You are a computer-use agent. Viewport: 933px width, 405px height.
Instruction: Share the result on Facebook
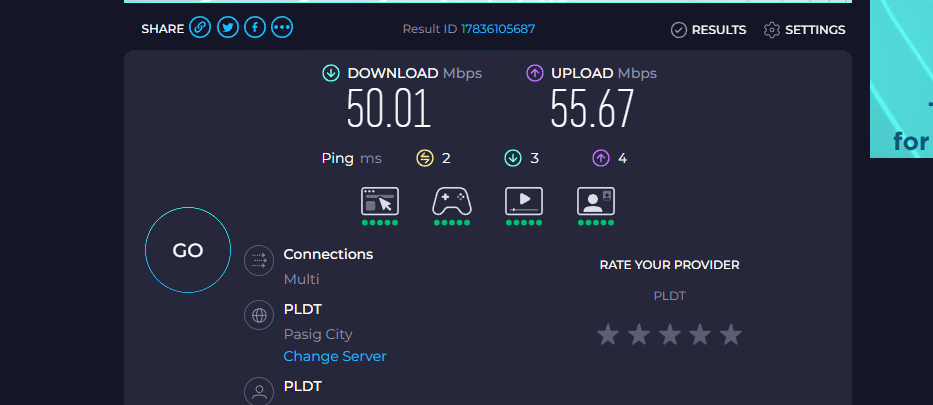[255, 27]
